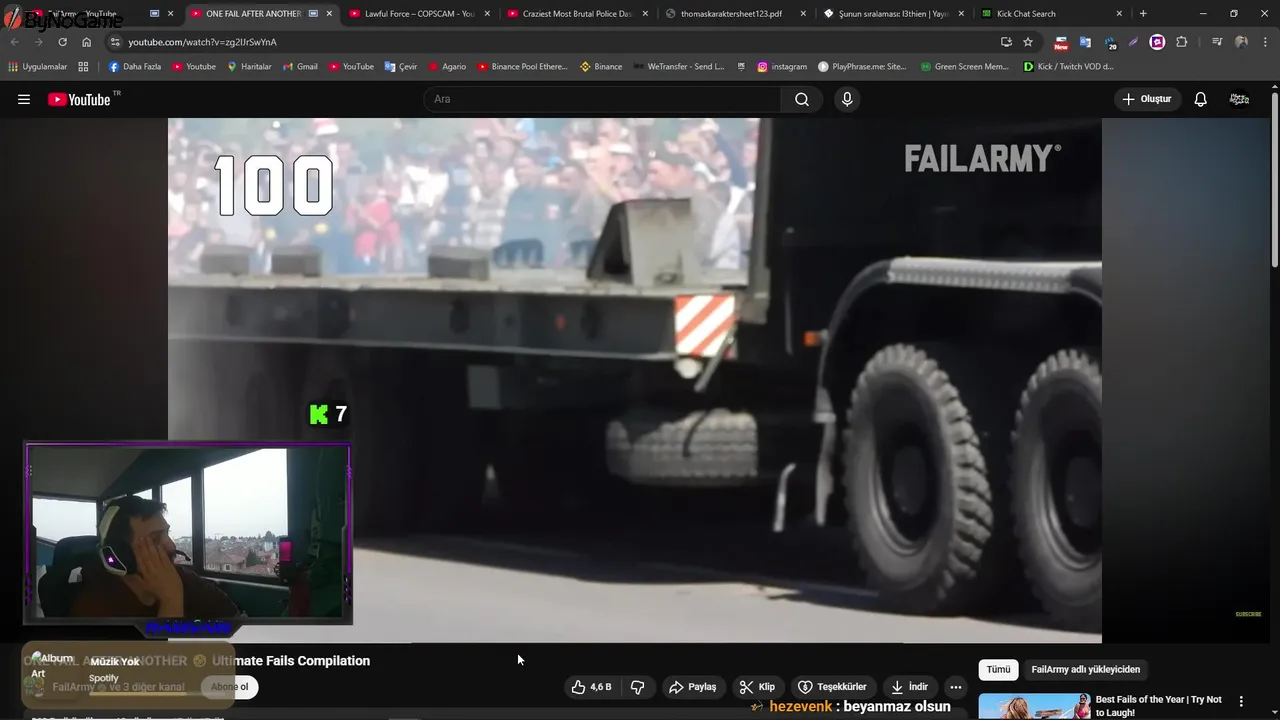Open the Kick / Twitch VOD bookmark
This screenshot has height=720, width=1280.
[1069, 66]
